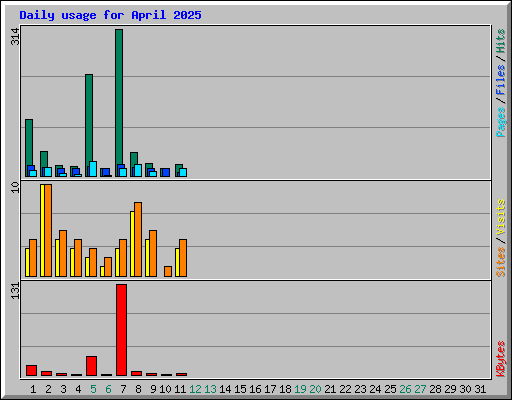512x400 pixels.
Task: Click the yellow Visits legend label
Action: (x=500, y=217)
